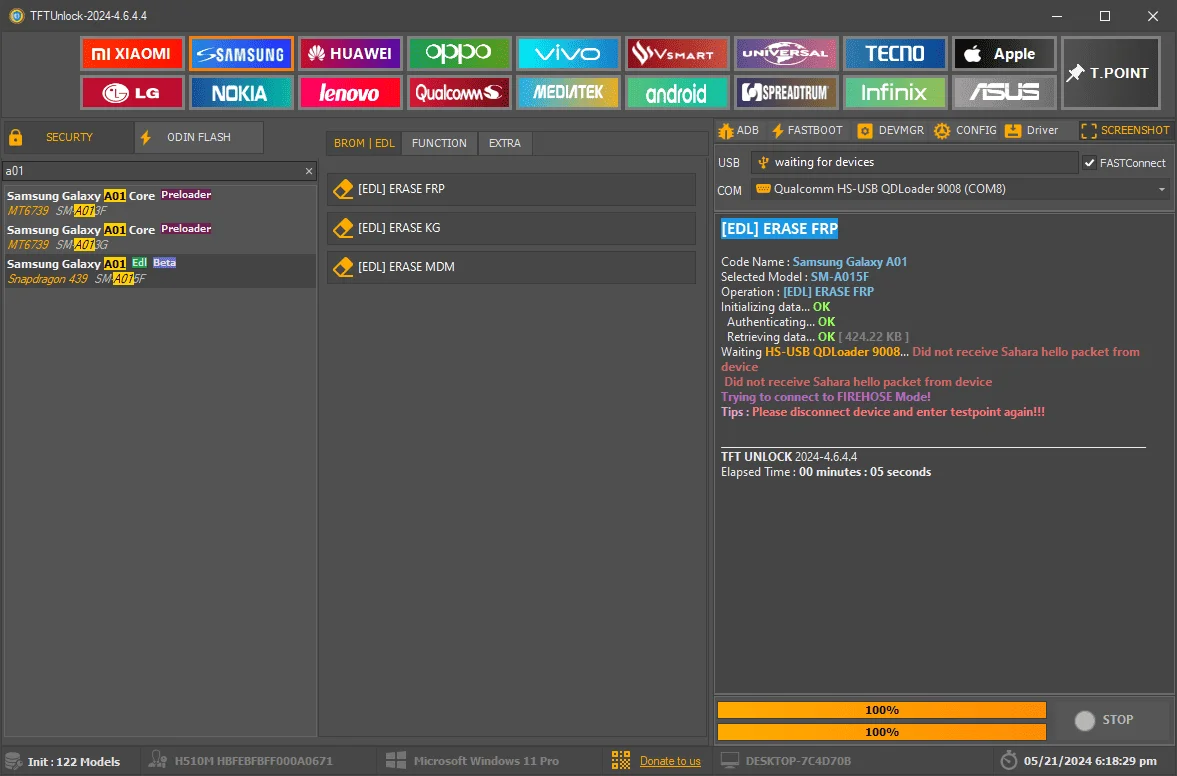Select Galaxy A01 Core SM-A013G model
Viewport: 1177px width, 776px height.
point(160,236)
